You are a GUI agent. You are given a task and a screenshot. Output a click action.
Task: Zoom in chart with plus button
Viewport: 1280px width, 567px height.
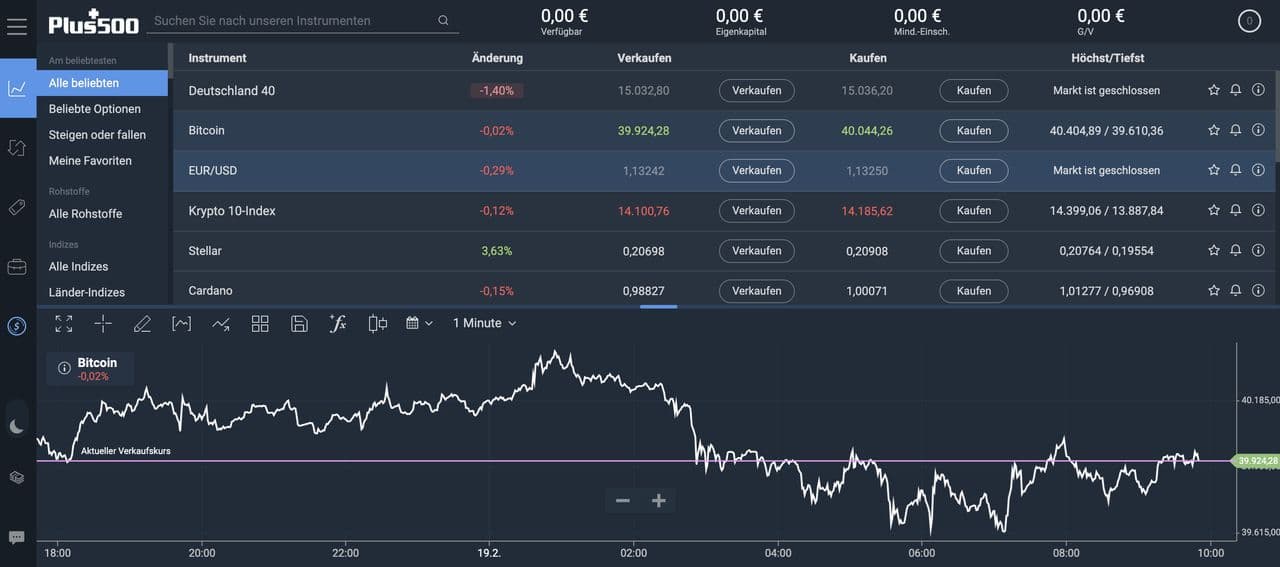pyautogui.click(x=658, y=501)
